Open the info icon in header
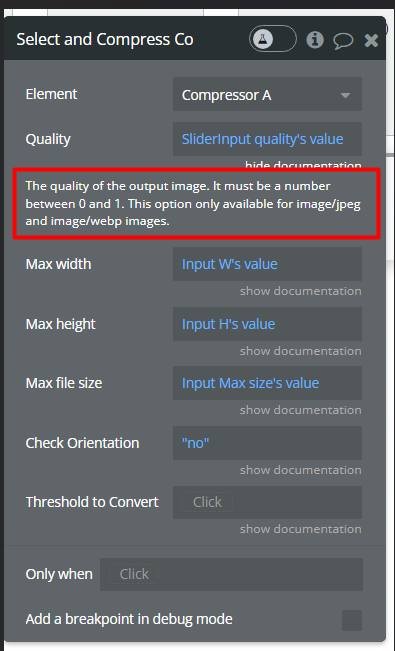395x651 pixels. (x=315, y=40)
